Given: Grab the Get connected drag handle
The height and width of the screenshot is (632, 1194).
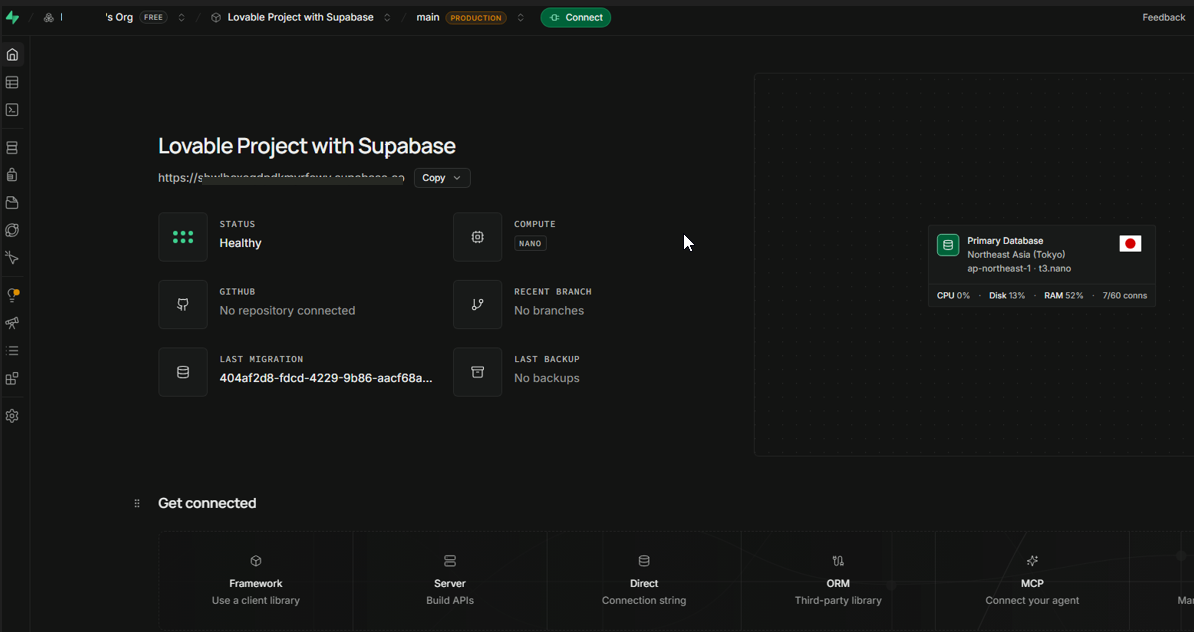Looking at the screenshot, I should 137,503.
